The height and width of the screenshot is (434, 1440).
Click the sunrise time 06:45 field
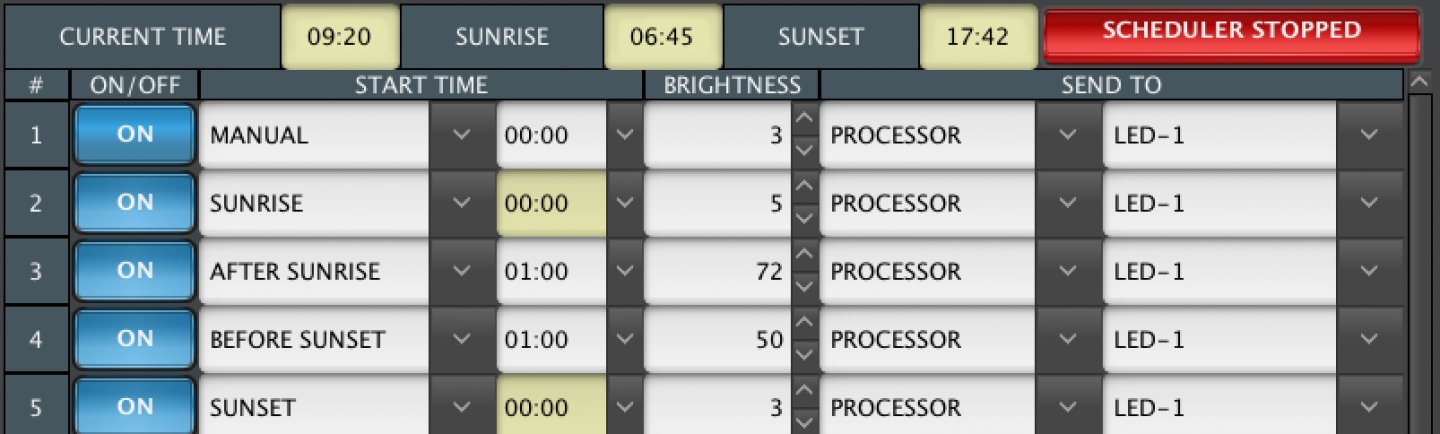(x=662, y=38)
